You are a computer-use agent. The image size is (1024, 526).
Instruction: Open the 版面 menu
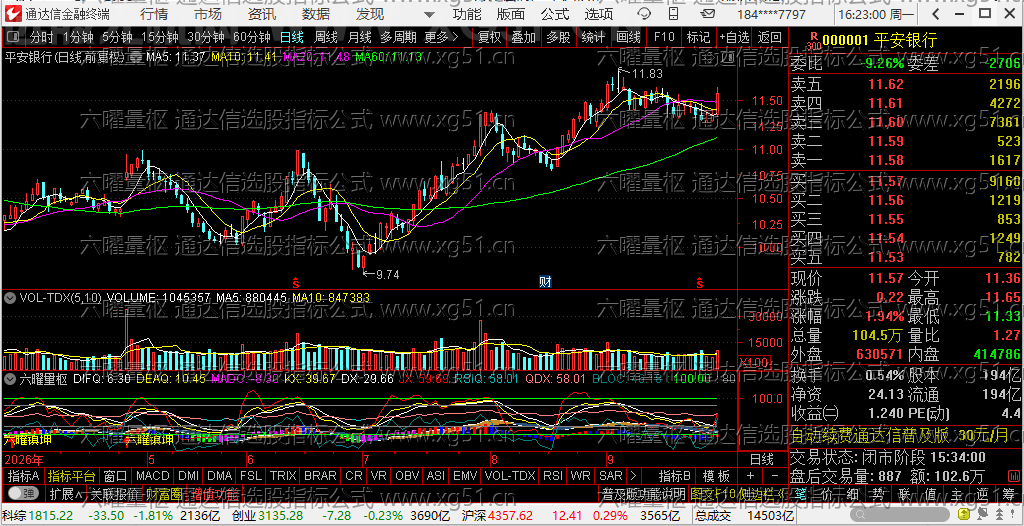pyautogui.click(x=510, y=14)
